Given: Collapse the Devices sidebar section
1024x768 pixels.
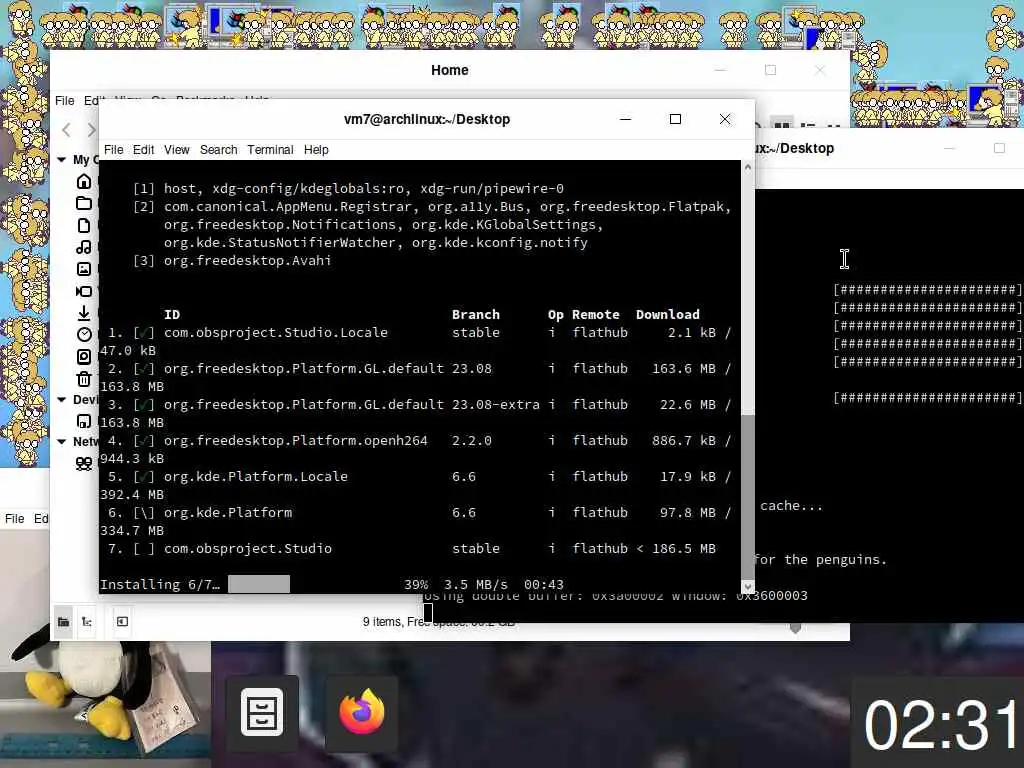Looking at the screenshot, I should (61, 399).
